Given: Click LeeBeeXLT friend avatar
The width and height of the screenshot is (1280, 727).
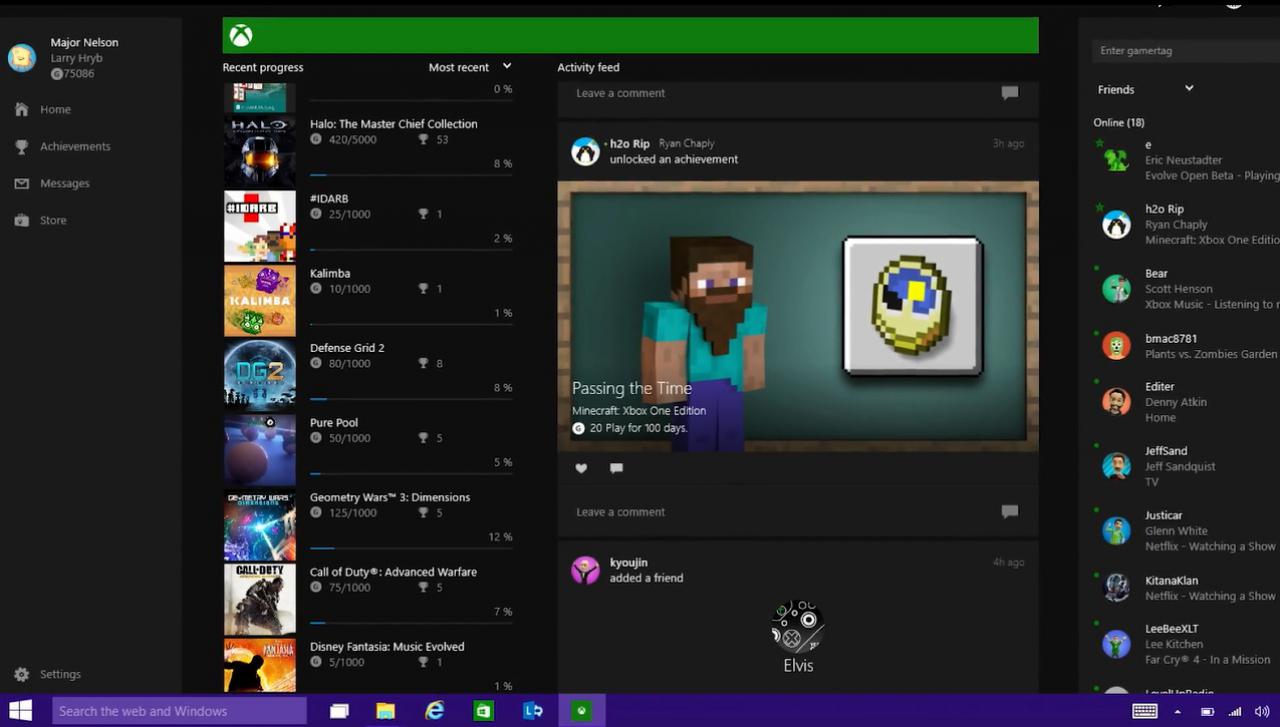Looking at the screenshot, I should tap(1116, 644).
